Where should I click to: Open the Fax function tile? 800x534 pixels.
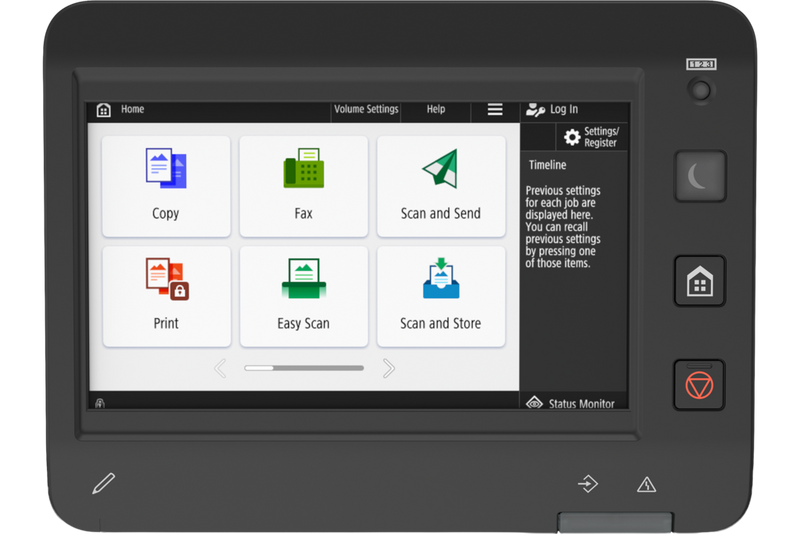click(x=303, y=186)
